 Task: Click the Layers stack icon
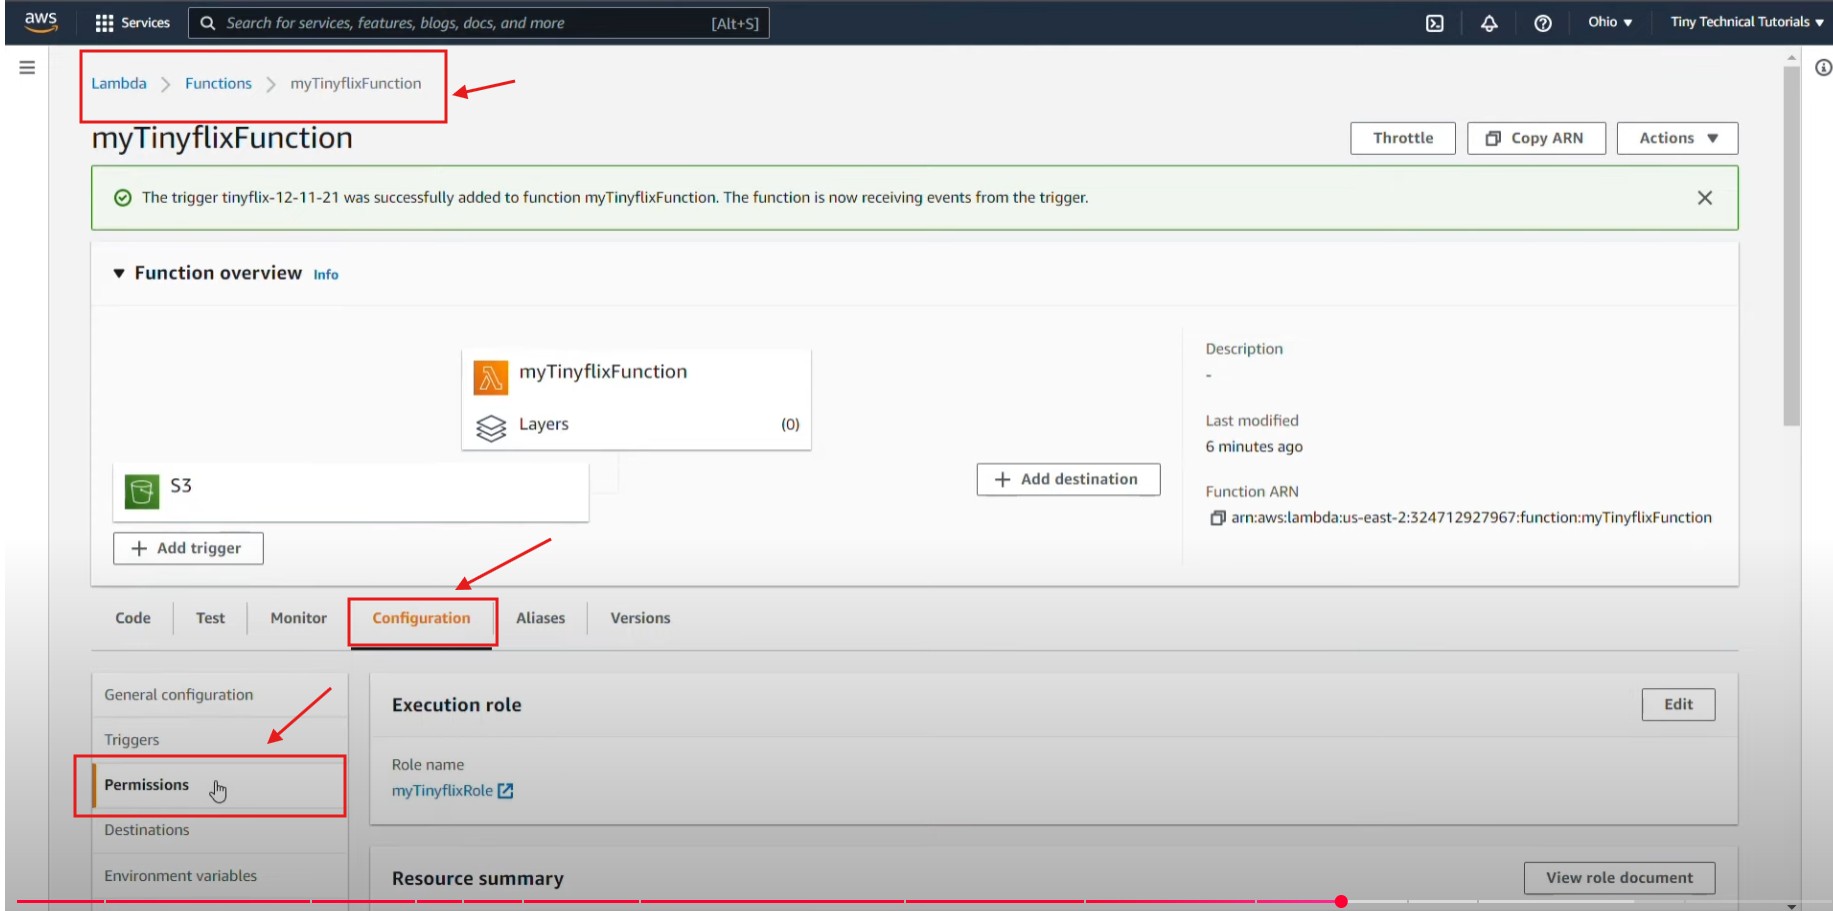click(491, 428)
